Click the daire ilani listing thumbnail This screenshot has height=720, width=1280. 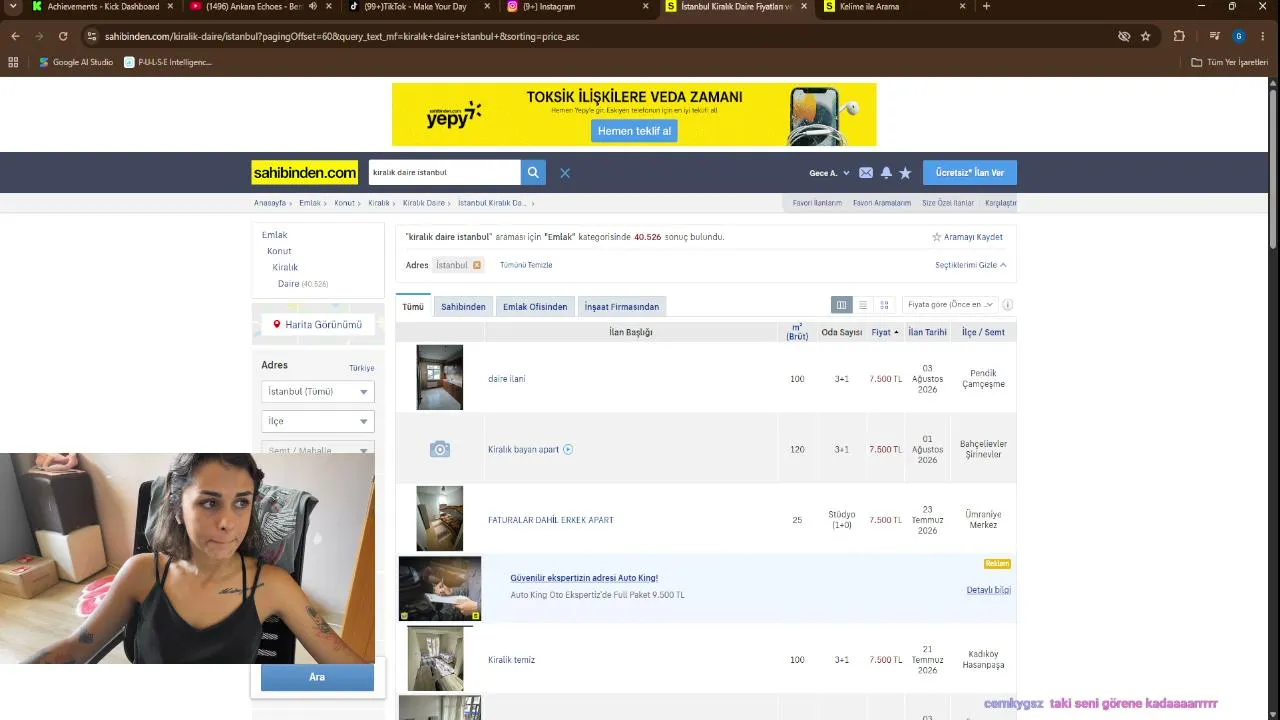click(x=440, y=377)
